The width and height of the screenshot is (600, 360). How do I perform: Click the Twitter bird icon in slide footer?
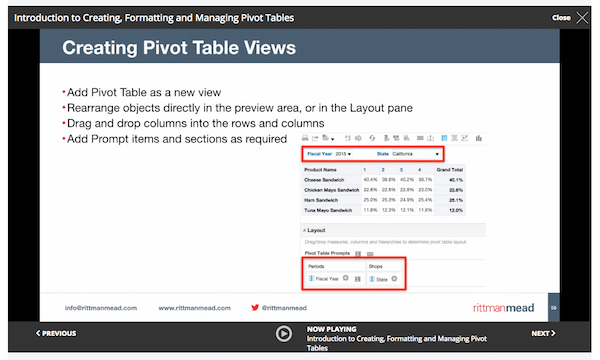point(255,307)
